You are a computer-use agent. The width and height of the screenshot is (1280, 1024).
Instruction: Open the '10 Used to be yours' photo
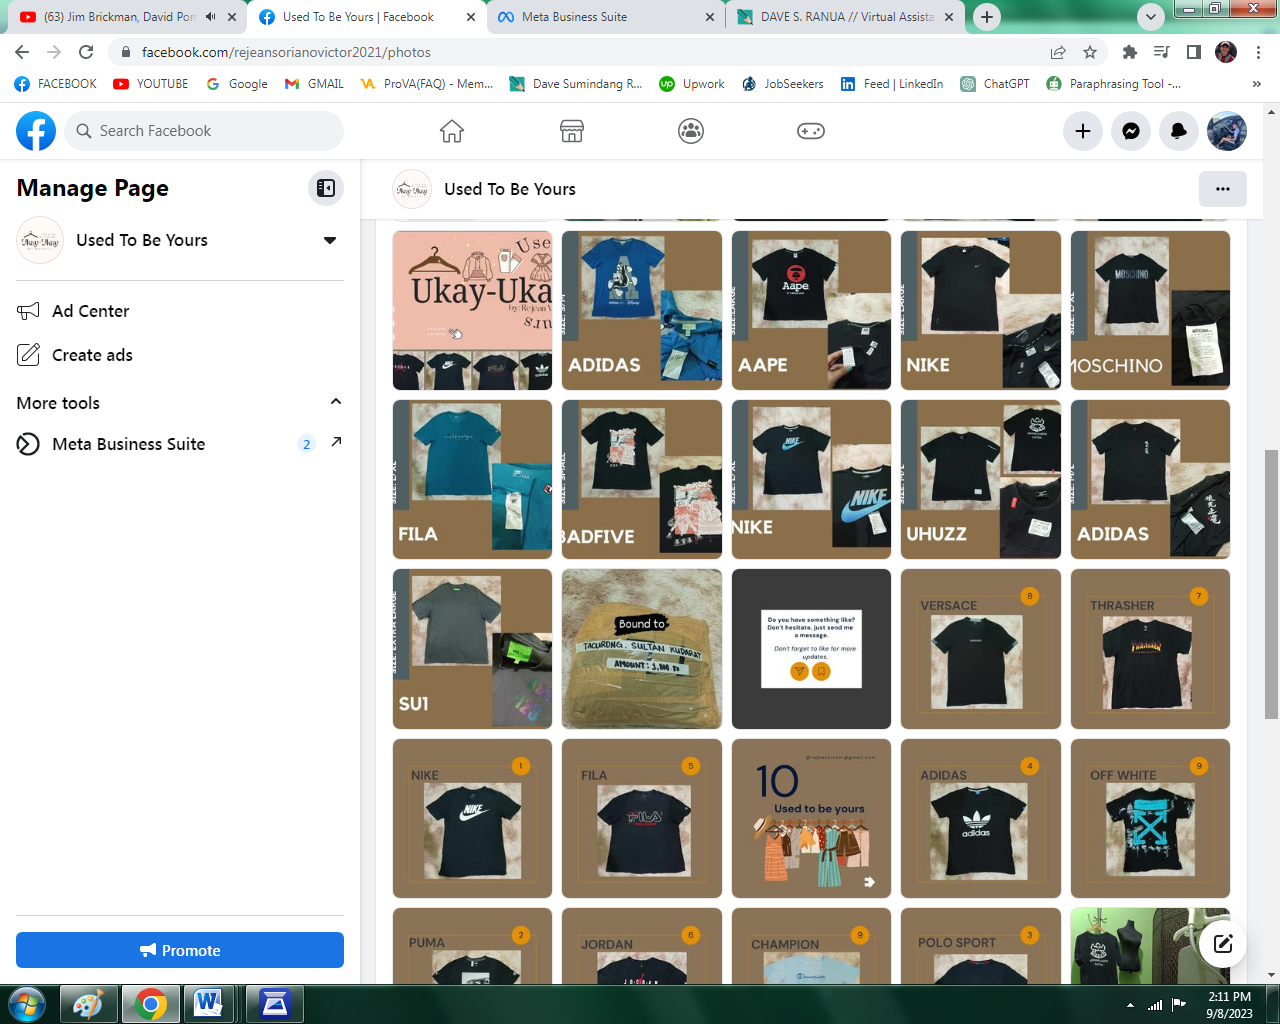pyautogui.click(x=811, y=819)
